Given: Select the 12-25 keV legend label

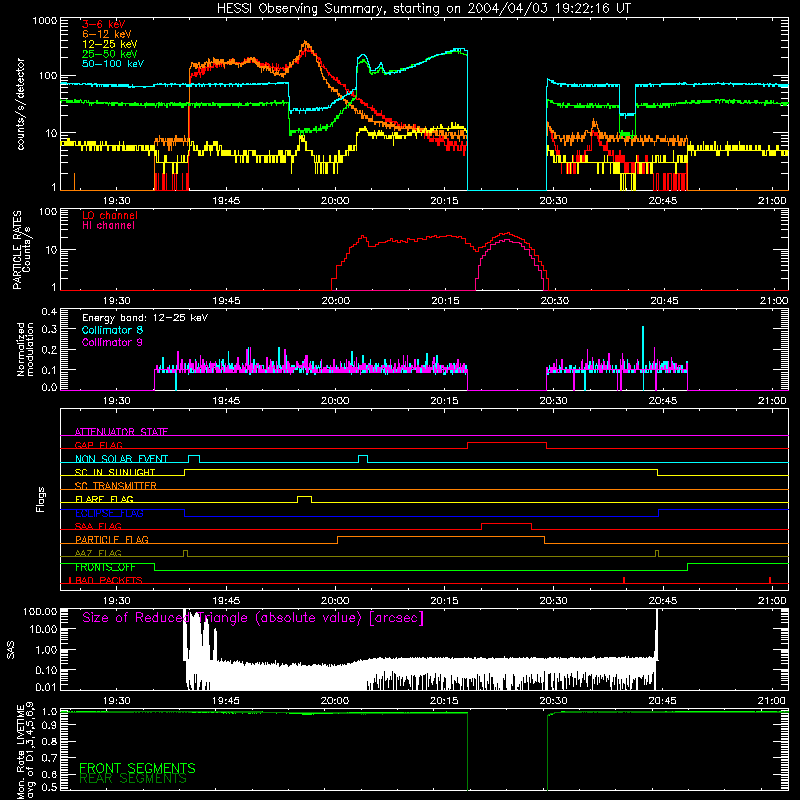Looking at the screenshot, I should click(x=110, y=44).
